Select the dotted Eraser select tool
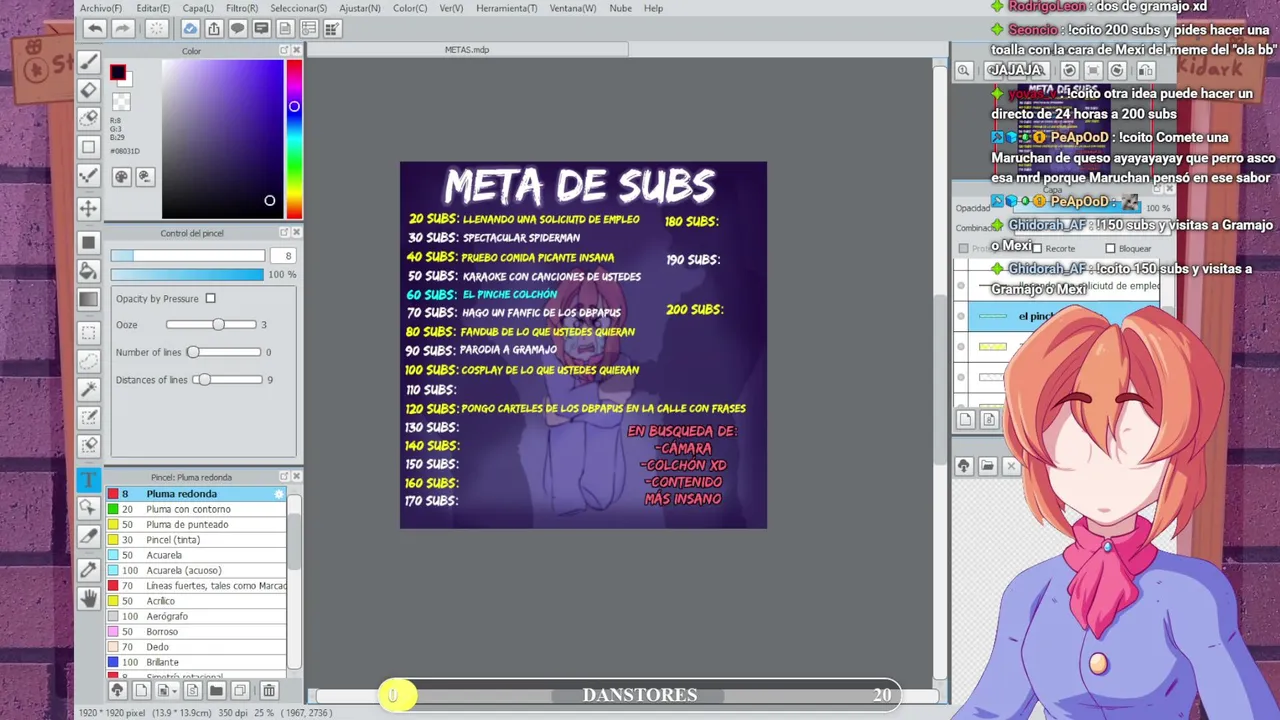The width and height of the screenshot is (1280, 720). coord(88,118)
